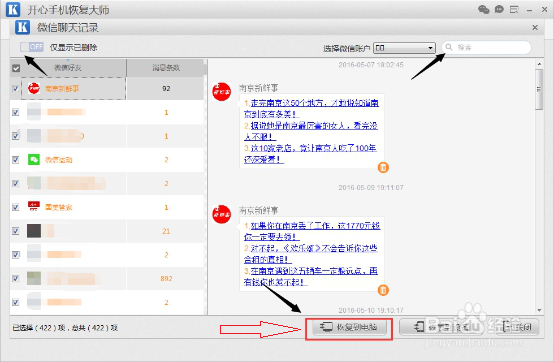Close the 微信聊天记录 dialog
Screen dimensions: 554x362
[535, 28]
